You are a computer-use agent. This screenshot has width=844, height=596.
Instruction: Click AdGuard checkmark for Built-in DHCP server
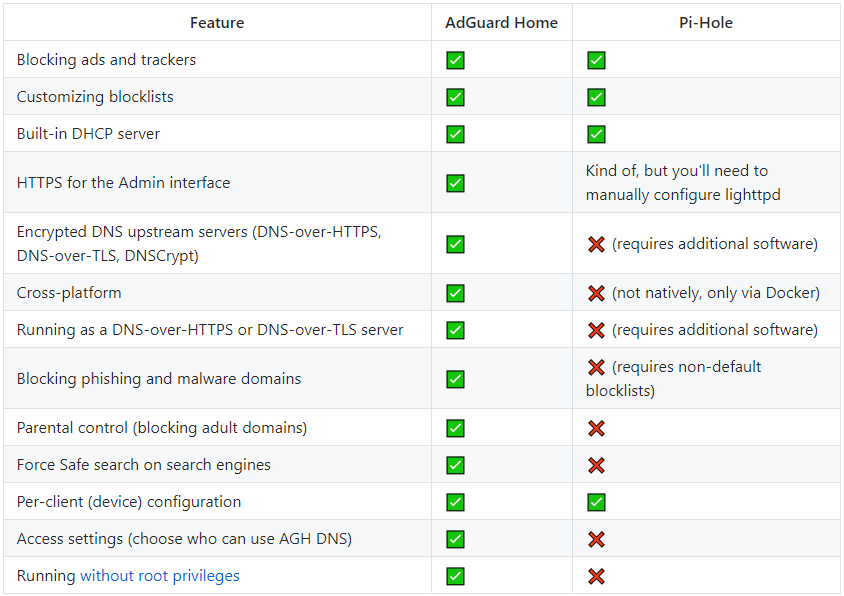point(455,134)
